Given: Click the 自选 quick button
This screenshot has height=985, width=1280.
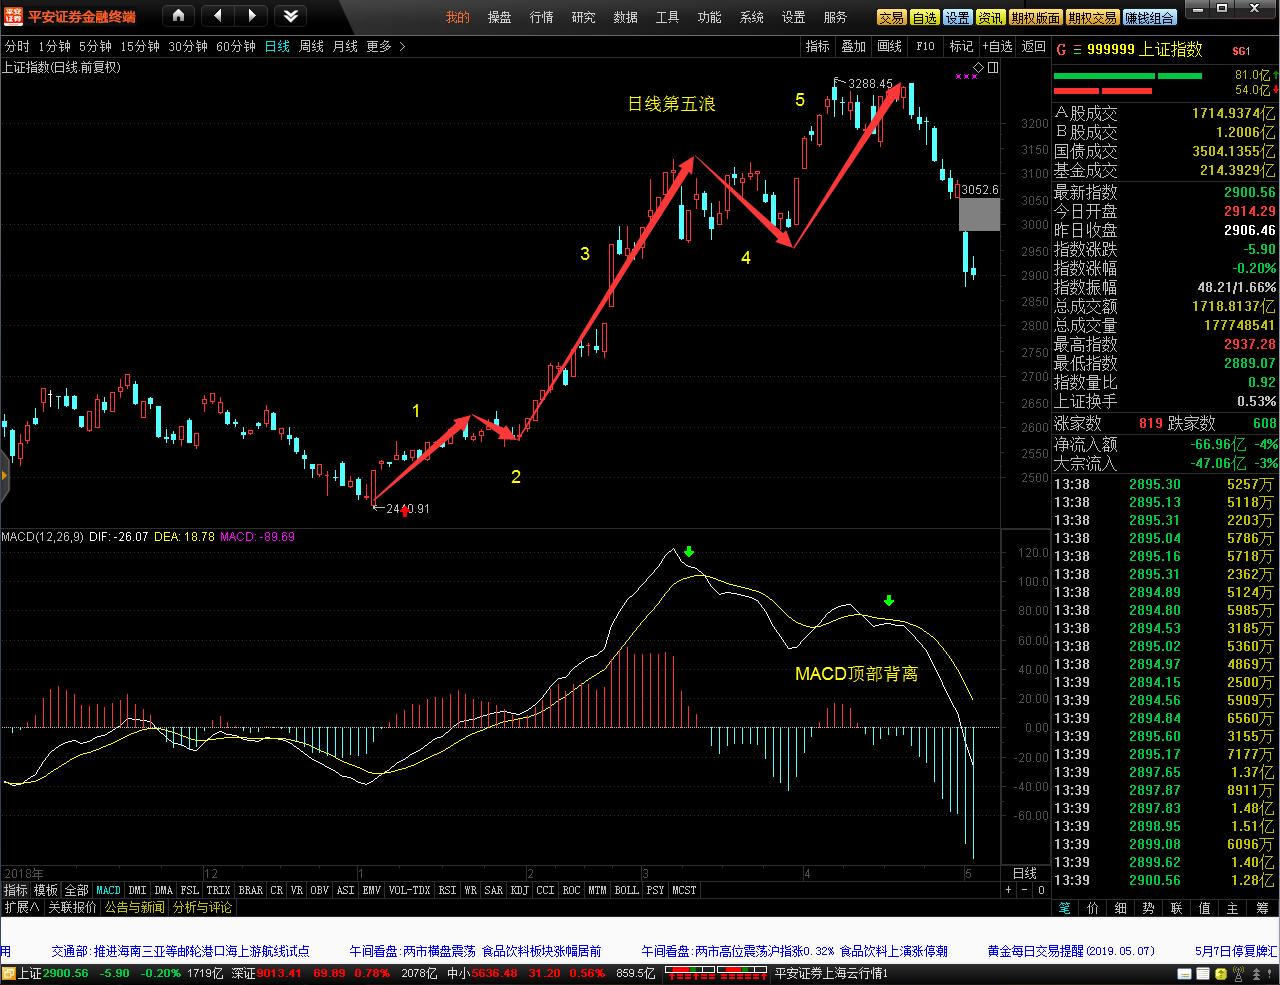Looking at the screenshot, I should 925,17.
